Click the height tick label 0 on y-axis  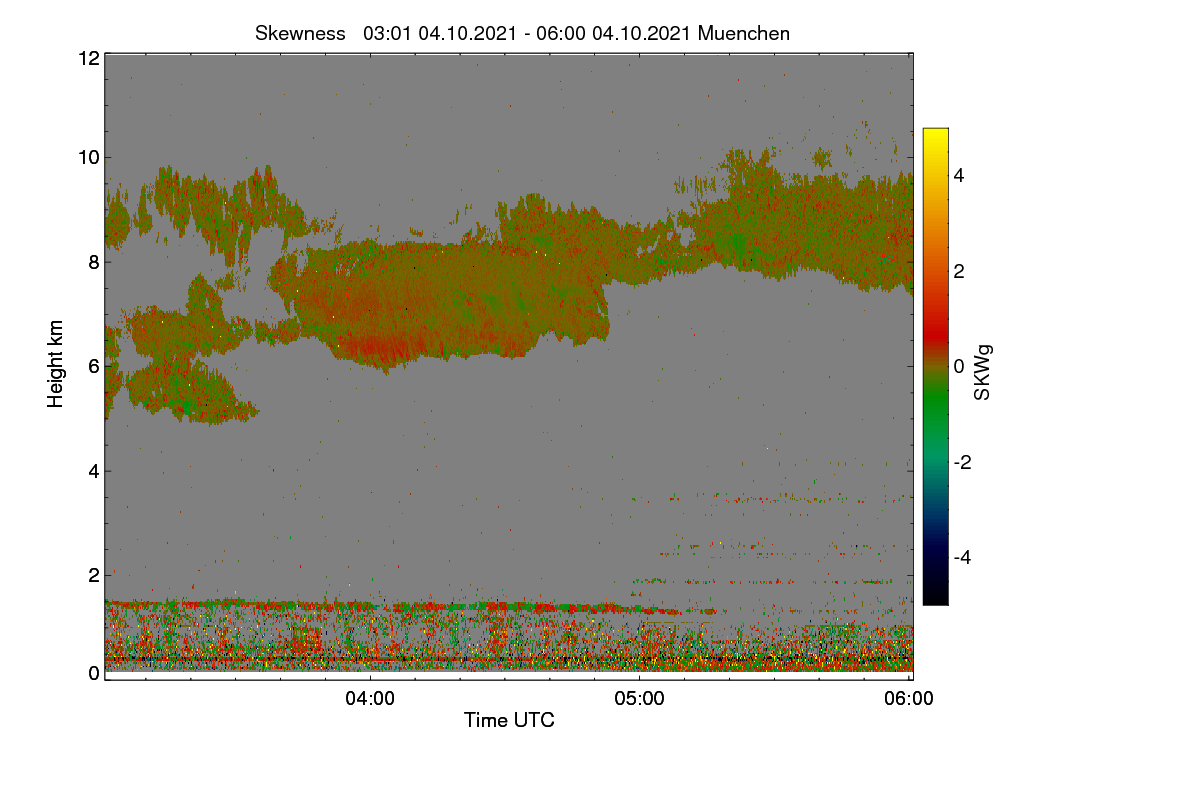point(93,673)
